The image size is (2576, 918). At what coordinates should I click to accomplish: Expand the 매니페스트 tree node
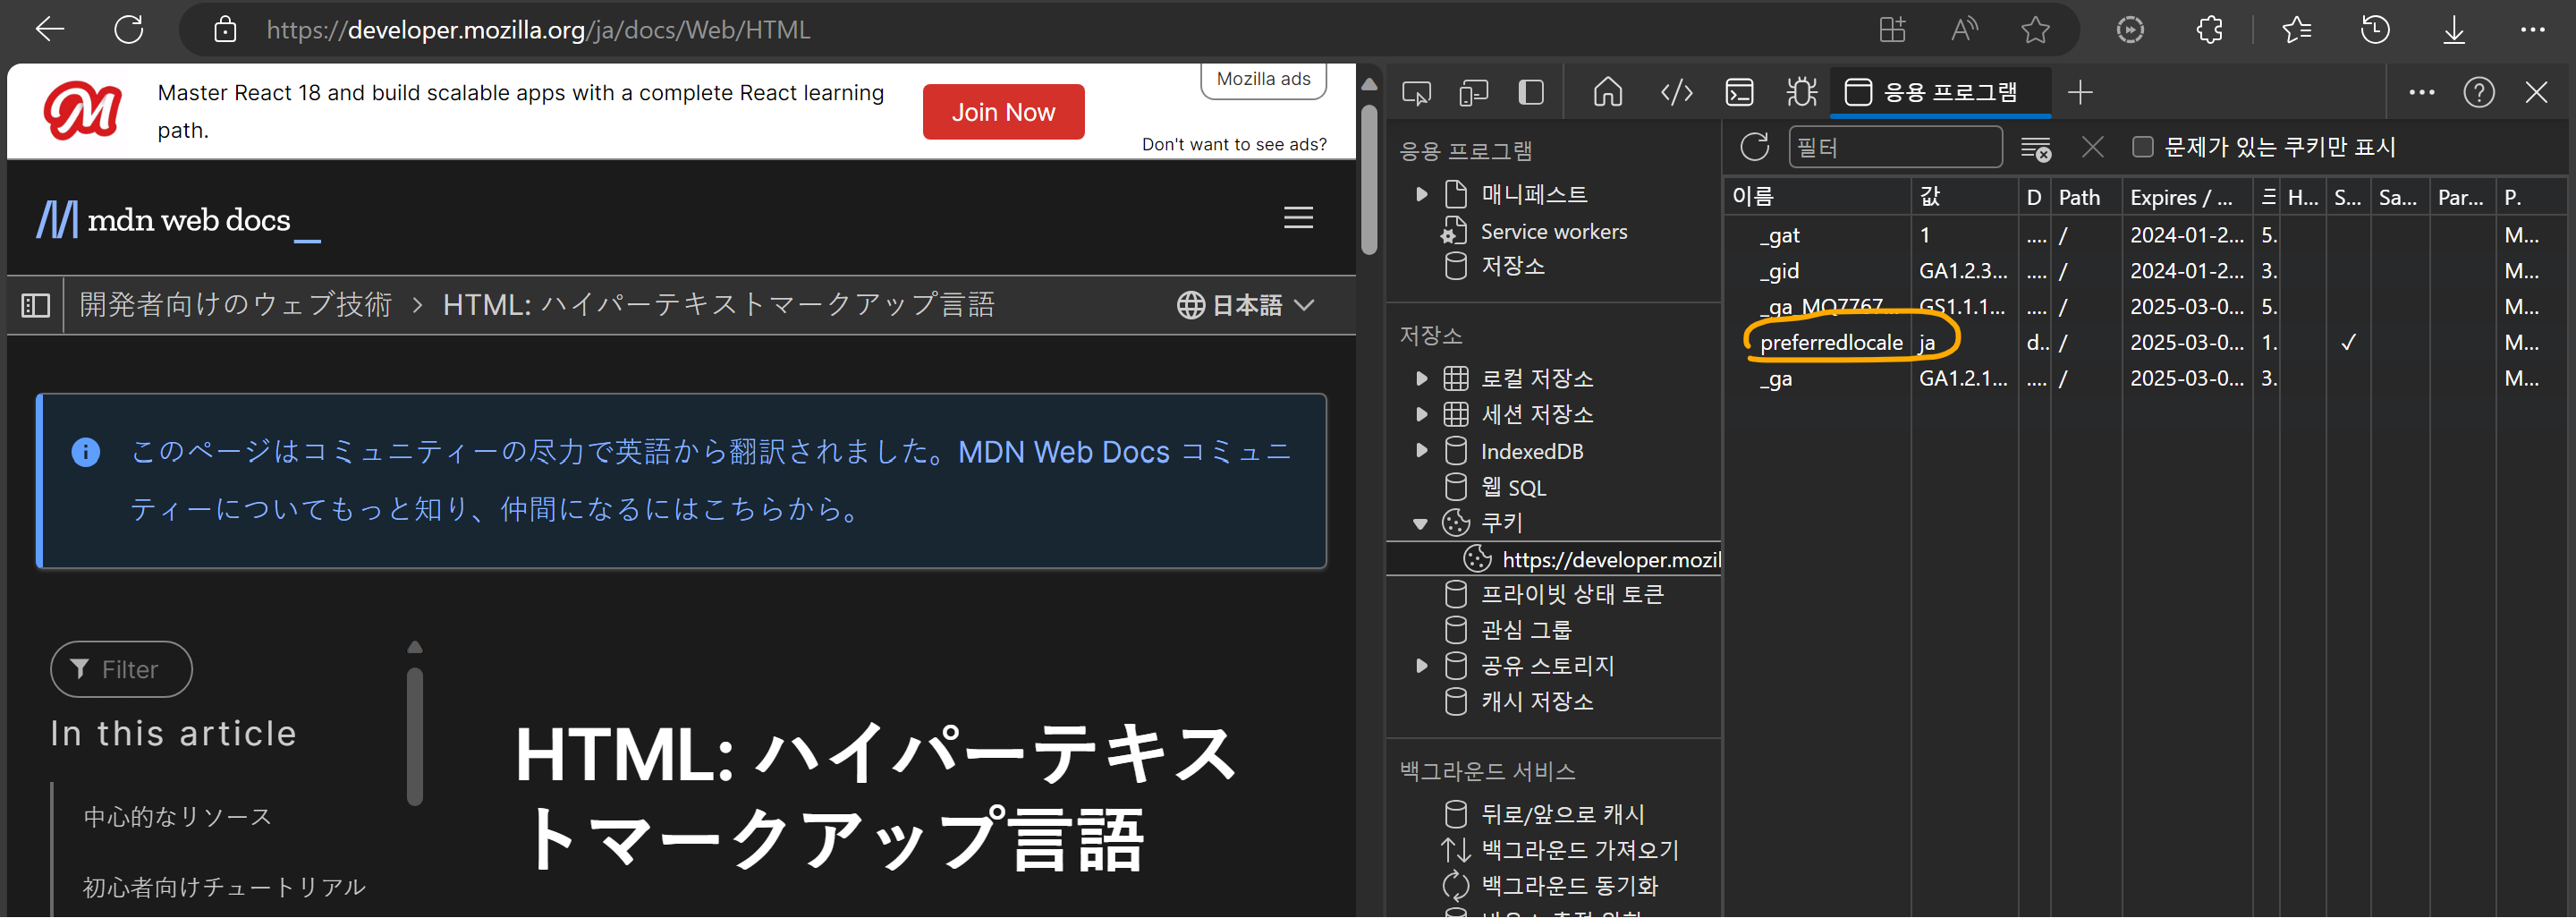click(1421, 194)
